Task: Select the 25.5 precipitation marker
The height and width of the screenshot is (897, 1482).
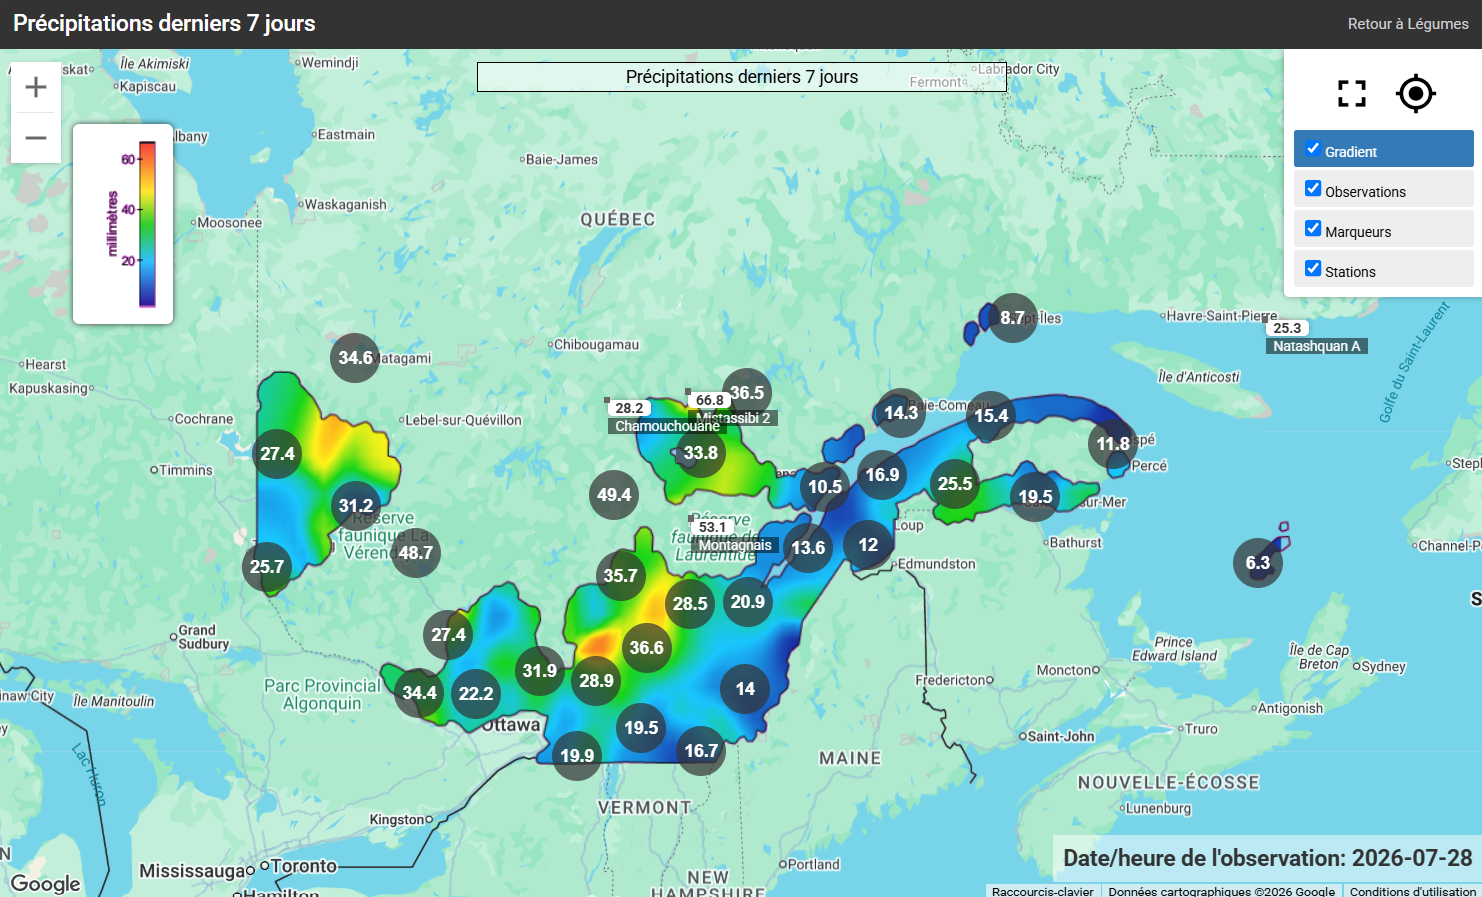Action: [x=955, y=484]
